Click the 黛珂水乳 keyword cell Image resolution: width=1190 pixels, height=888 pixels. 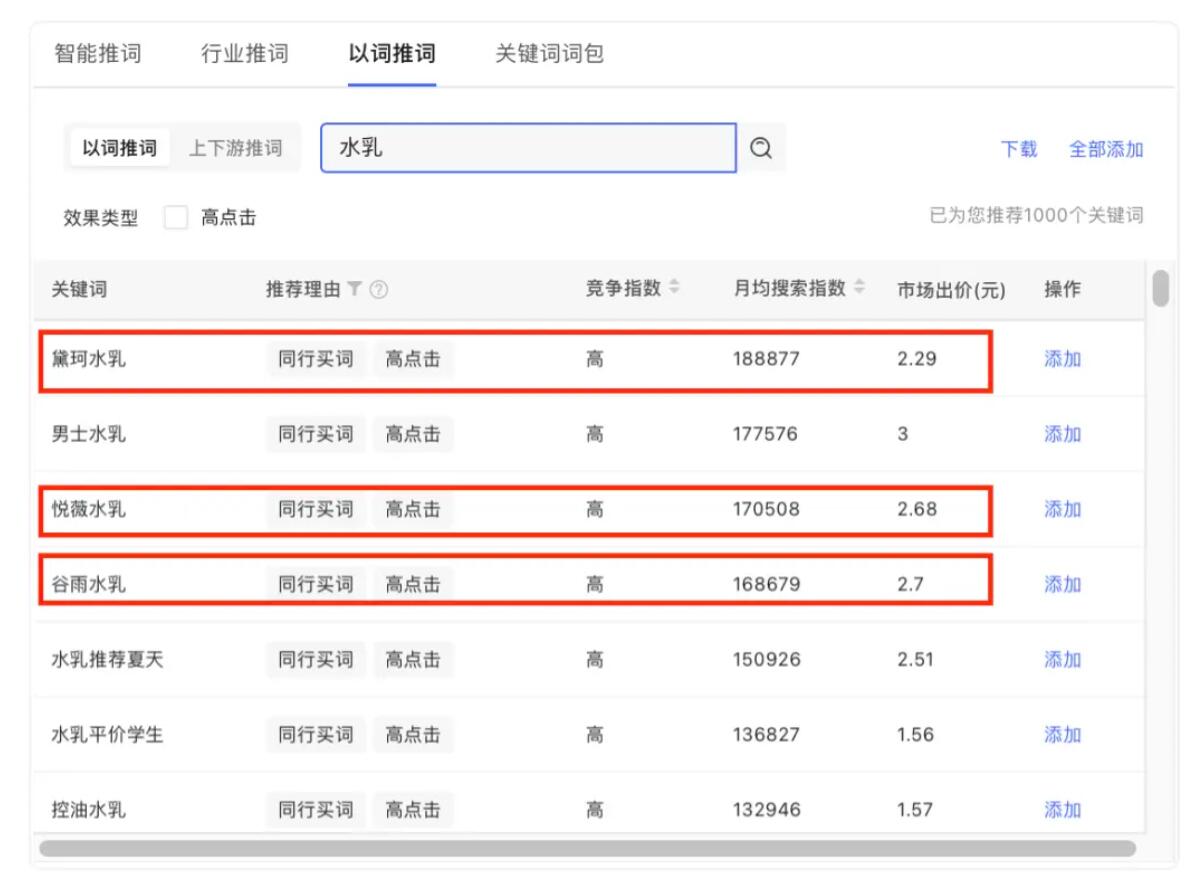pyautogui.click(x=88, y=358)
